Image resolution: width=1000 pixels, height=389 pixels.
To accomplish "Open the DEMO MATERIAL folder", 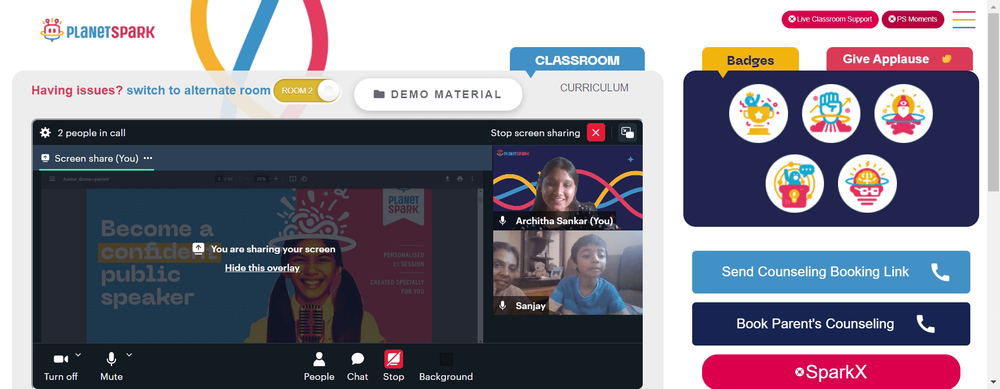I will pyautogui.click(x=438, y=94).
